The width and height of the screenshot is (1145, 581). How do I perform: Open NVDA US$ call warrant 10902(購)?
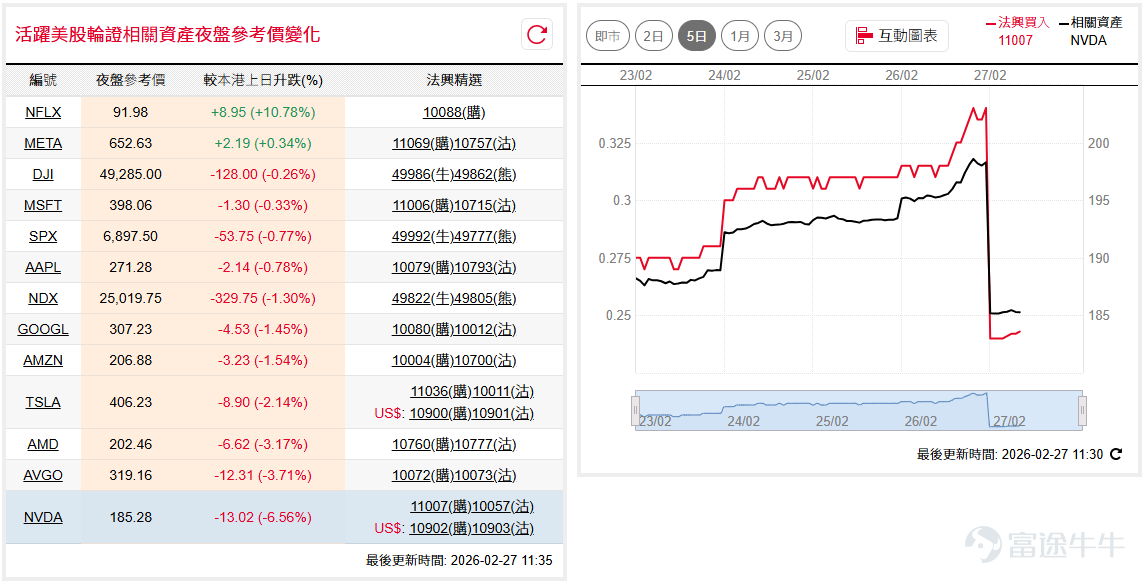point(440,528)
